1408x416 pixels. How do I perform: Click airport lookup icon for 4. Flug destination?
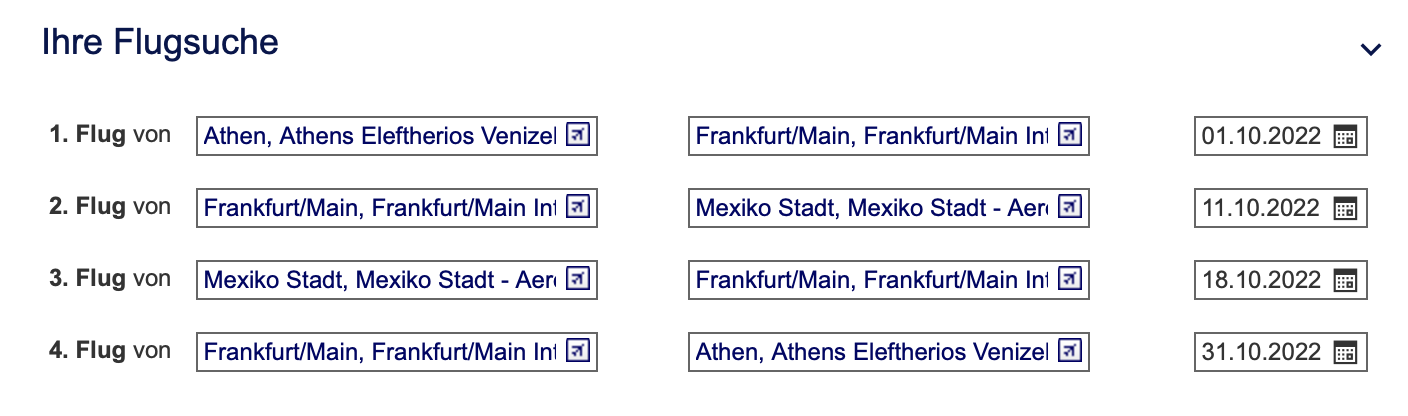(1070, 351)
